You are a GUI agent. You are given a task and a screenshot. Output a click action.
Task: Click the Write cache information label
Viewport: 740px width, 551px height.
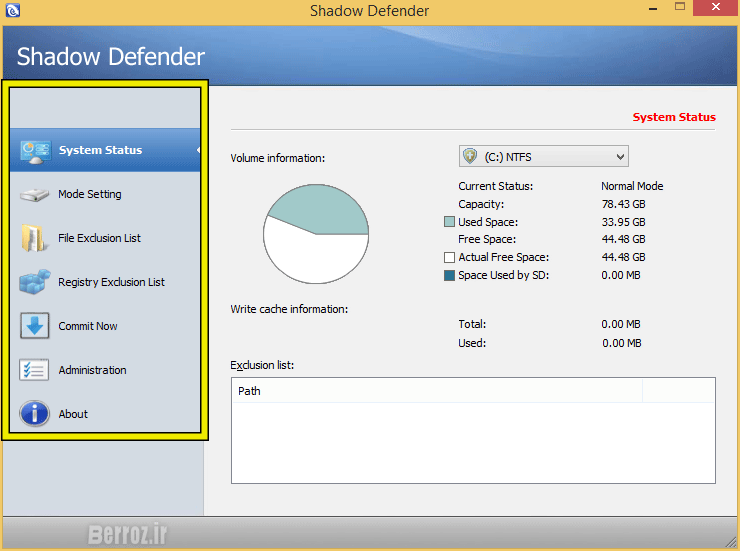[x=289, y=309]
